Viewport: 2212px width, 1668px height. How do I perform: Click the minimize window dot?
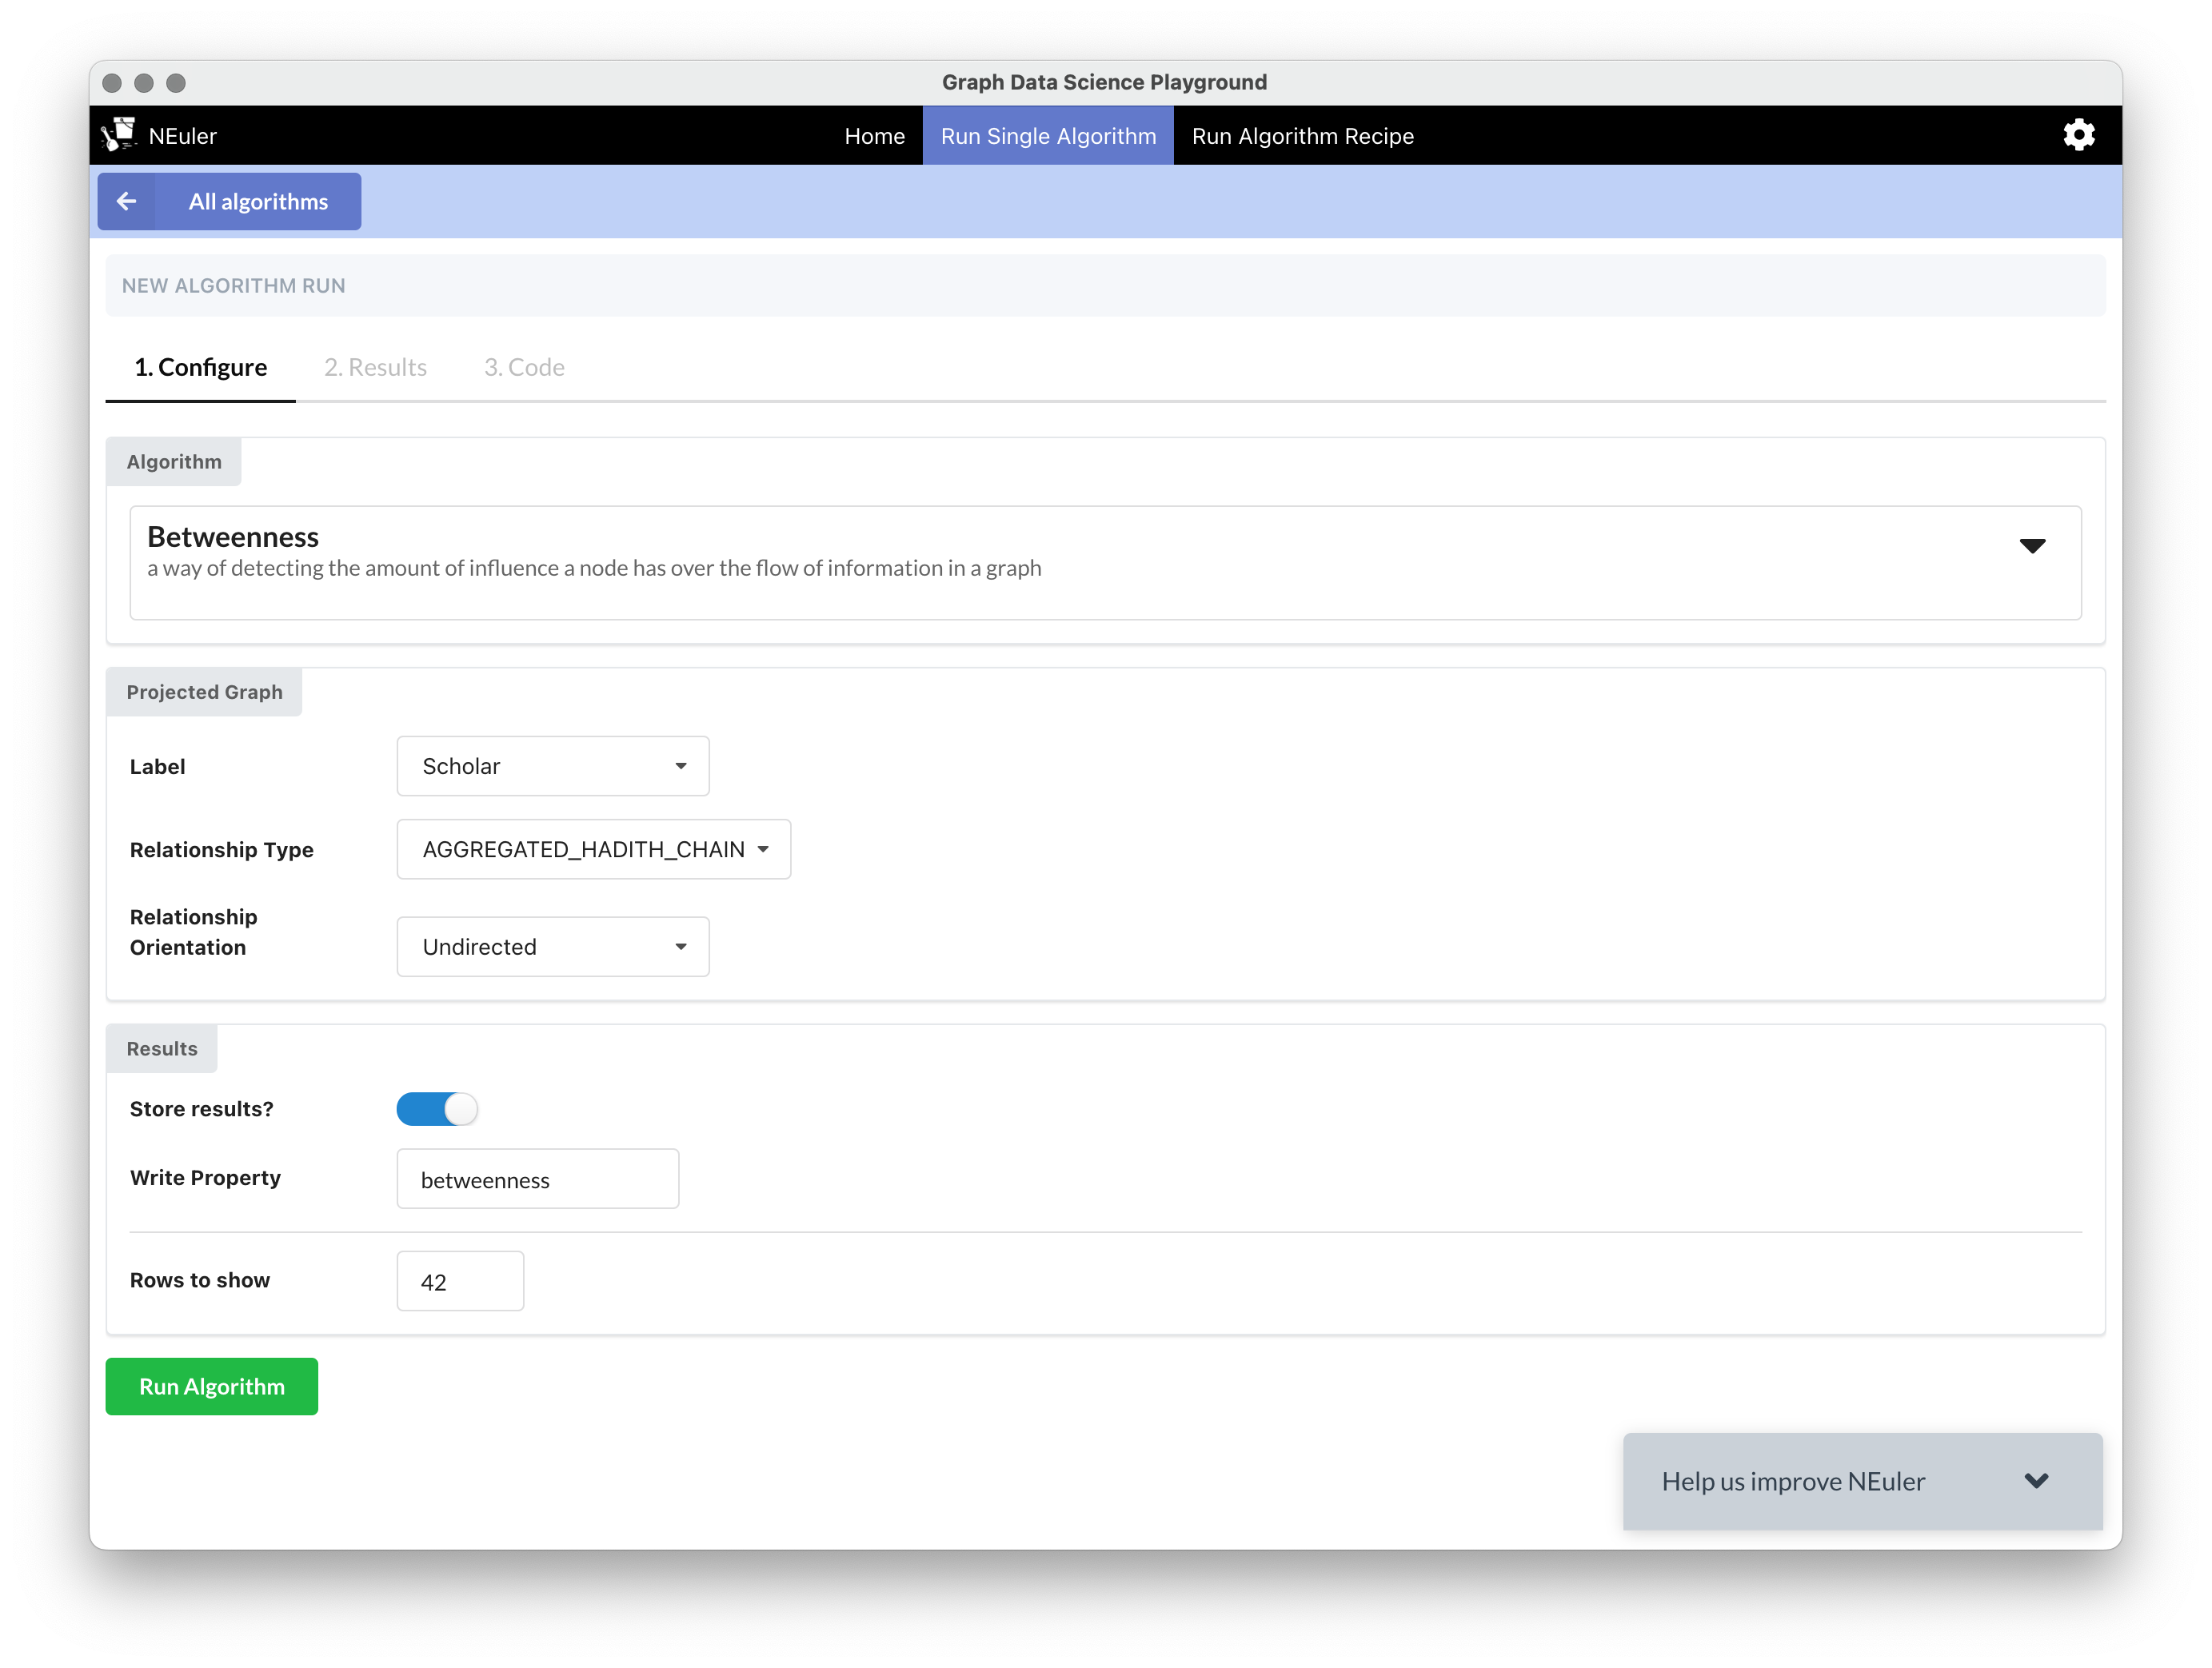[x=144, y=83]
